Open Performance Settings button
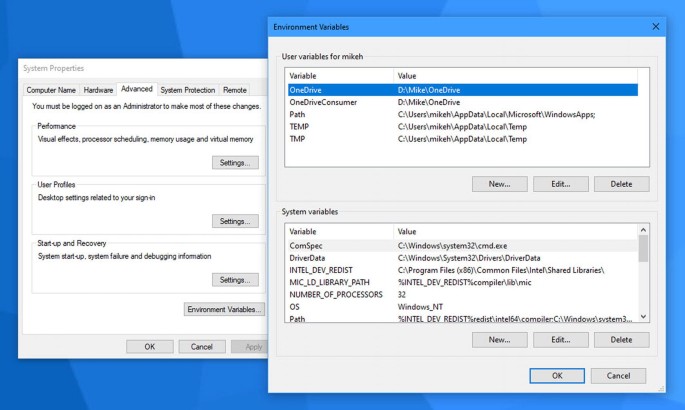 pyautogui.click(x=235, y=163)
